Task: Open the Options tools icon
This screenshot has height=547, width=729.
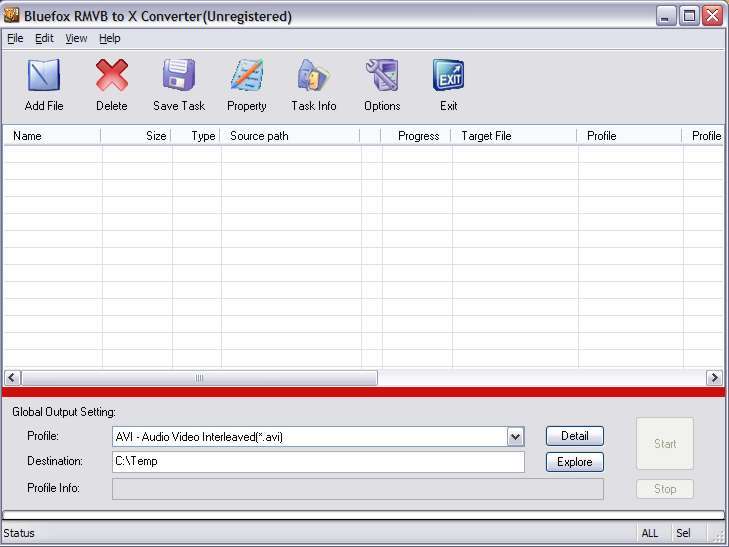Action: point(382,75)
